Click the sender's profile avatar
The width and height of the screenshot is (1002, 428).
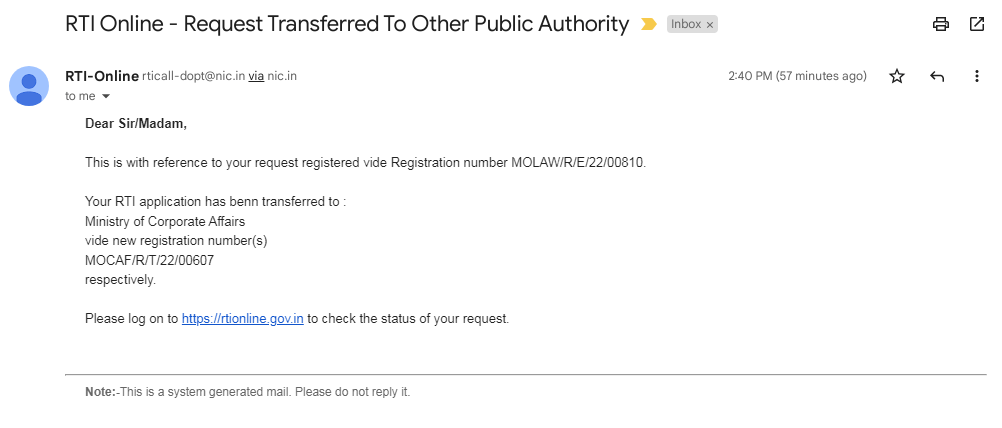(29, 85)
